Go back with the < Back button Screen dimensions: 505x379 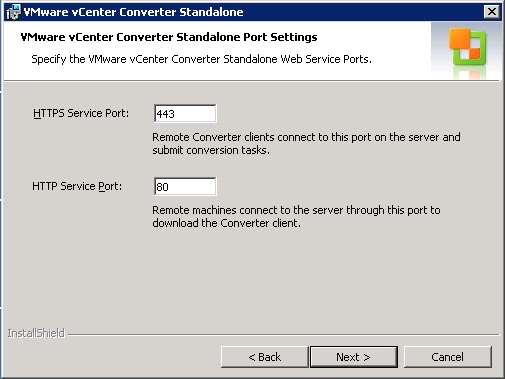tap(264, 357)
